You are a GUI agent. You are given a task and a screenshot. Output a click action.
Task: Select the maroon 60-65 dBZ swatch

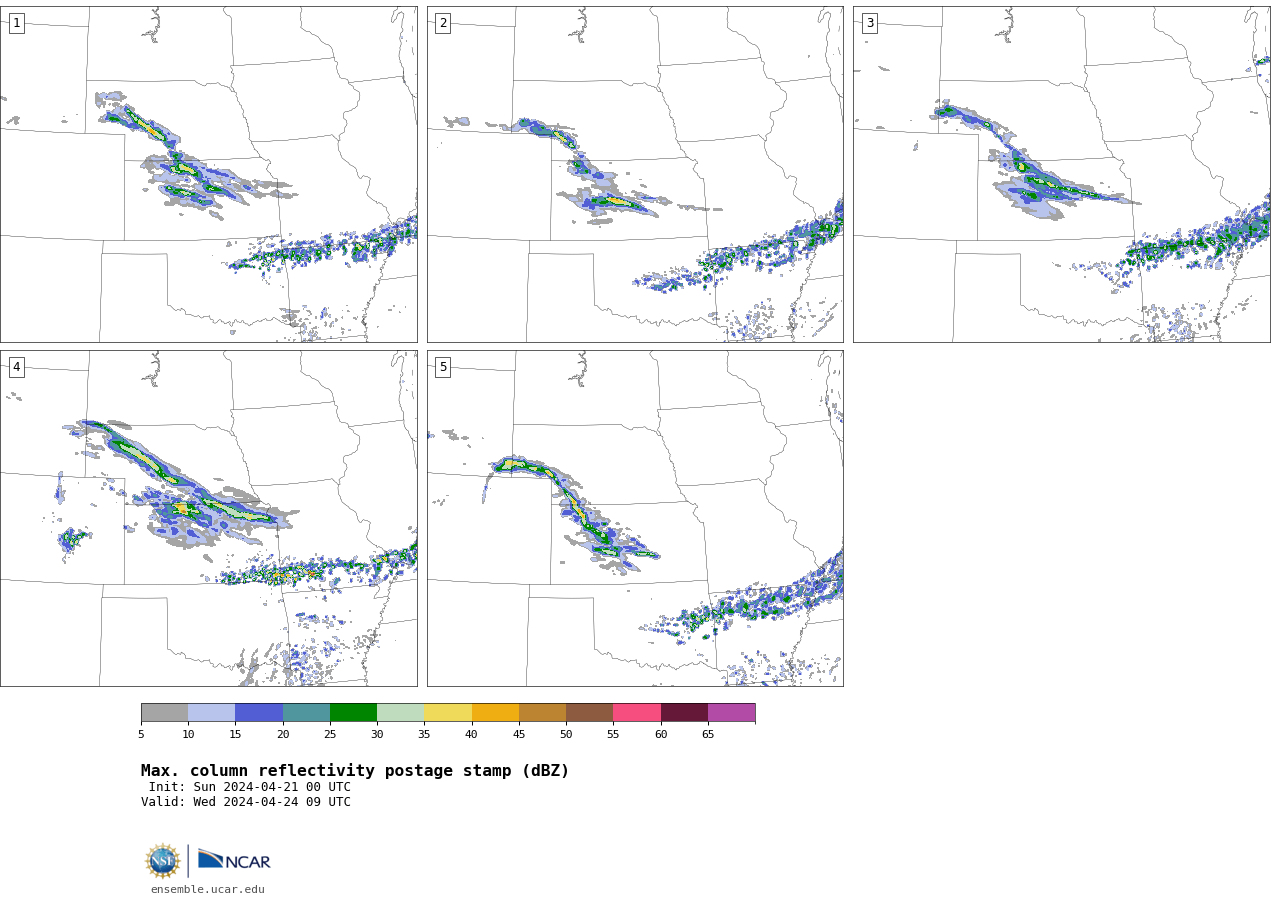[684, 712]
